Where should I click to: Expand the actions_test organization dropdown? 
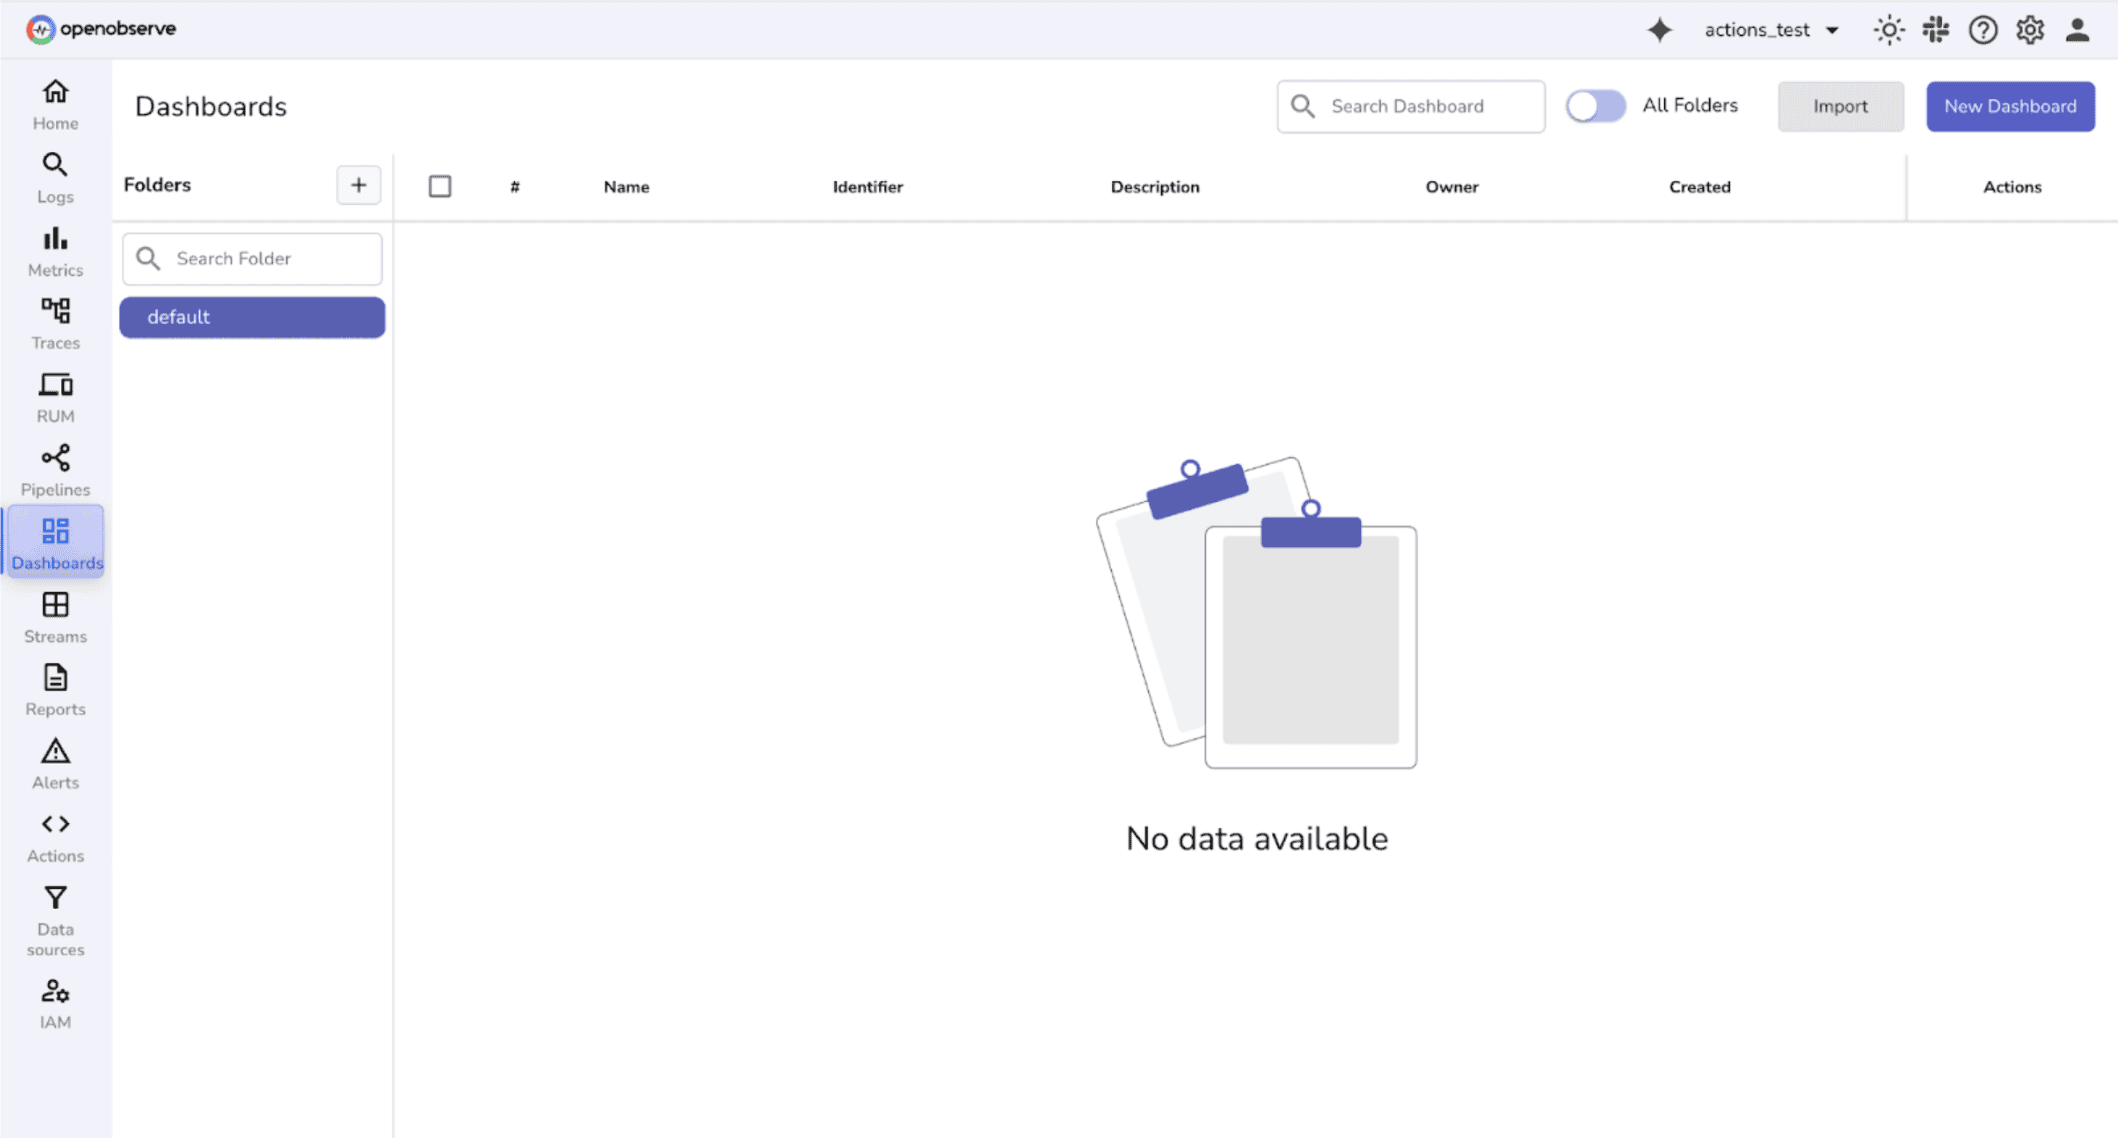(x=1771, y=30)
